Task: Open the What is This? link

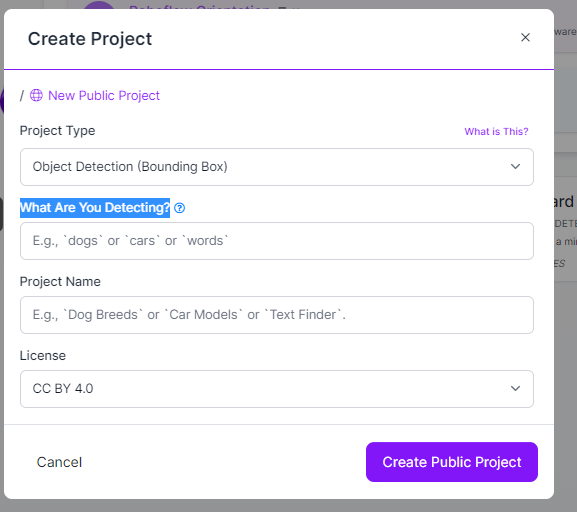Action: [496, 131]
